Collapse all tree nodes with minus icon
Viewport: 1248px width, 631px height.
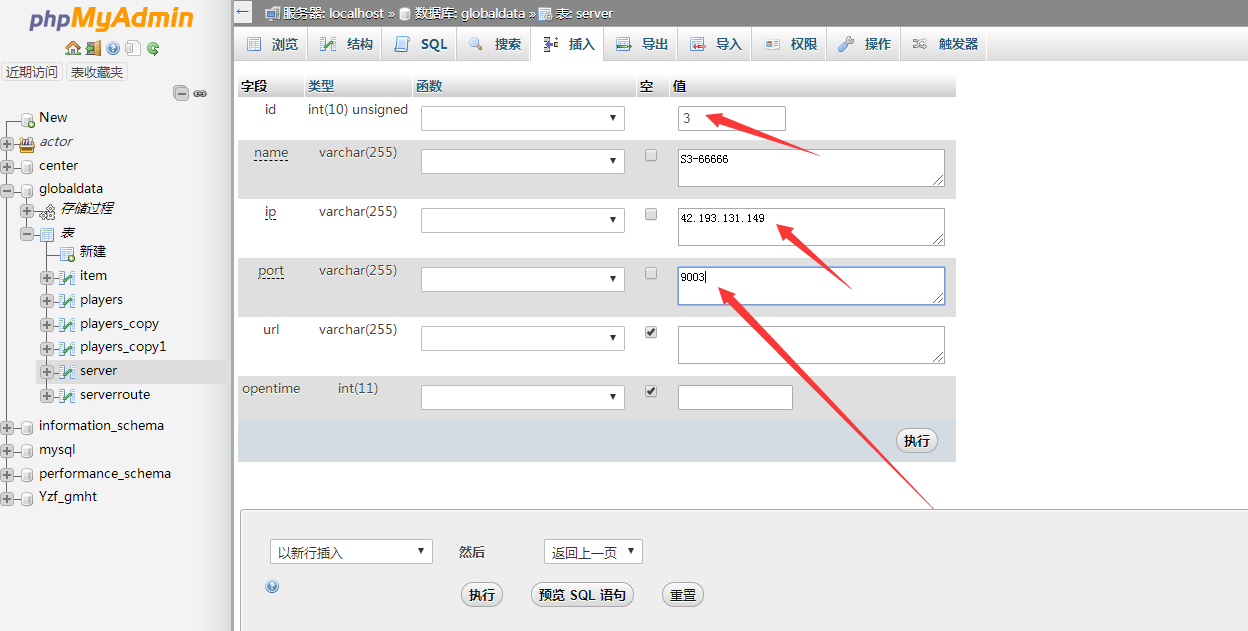pos(181,93)
